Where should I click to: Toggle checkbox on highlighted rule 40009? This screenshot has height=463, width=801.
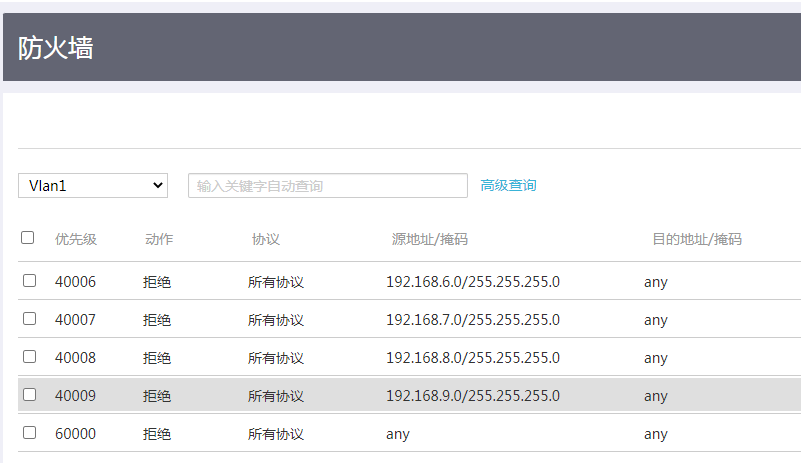(30, 395)
